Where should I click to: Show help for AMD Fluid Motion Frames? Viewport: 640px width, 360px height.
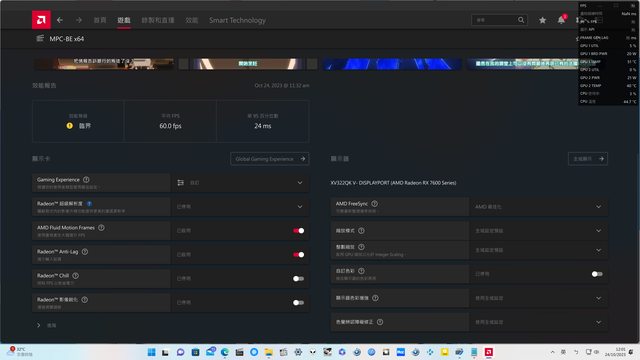101,228
